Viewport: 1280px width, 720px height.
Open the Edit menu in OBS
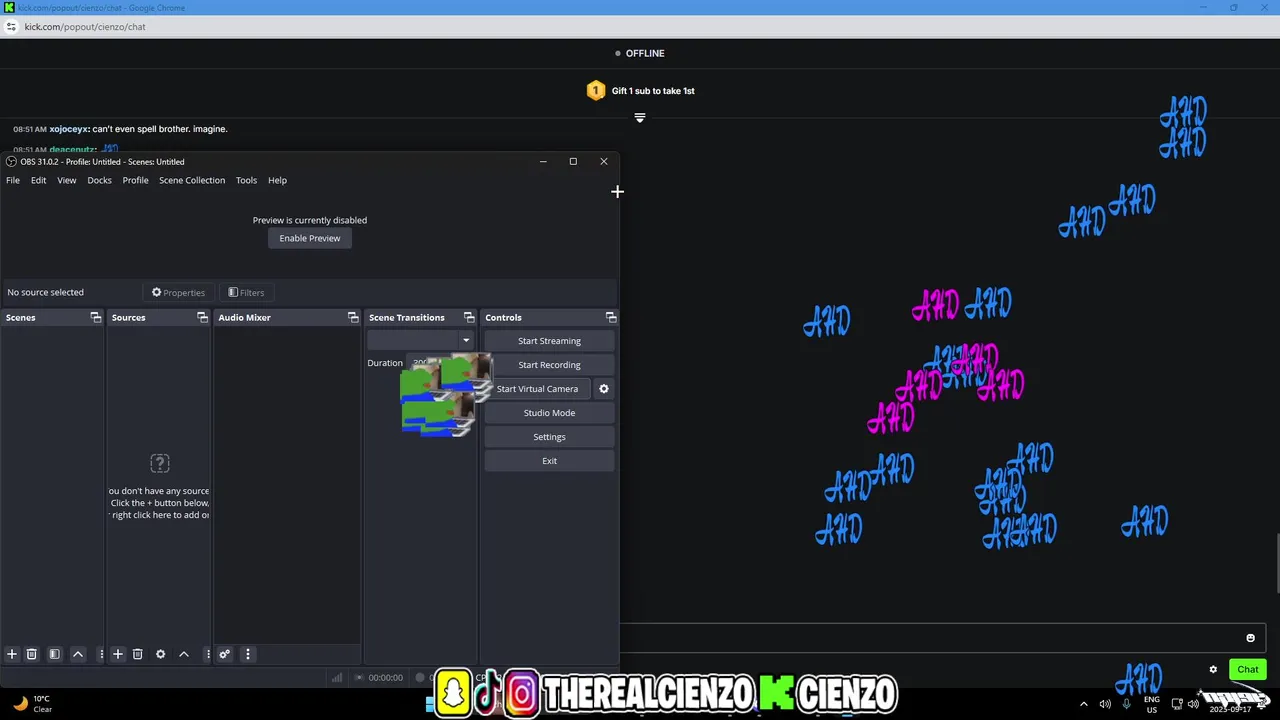38,181
